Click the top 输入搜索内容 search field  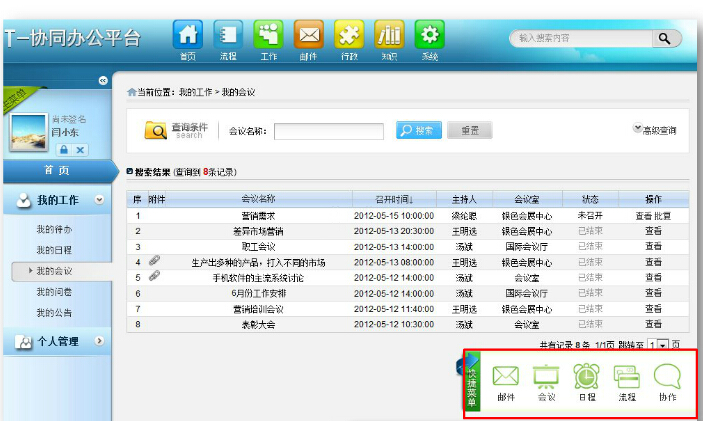581,39
